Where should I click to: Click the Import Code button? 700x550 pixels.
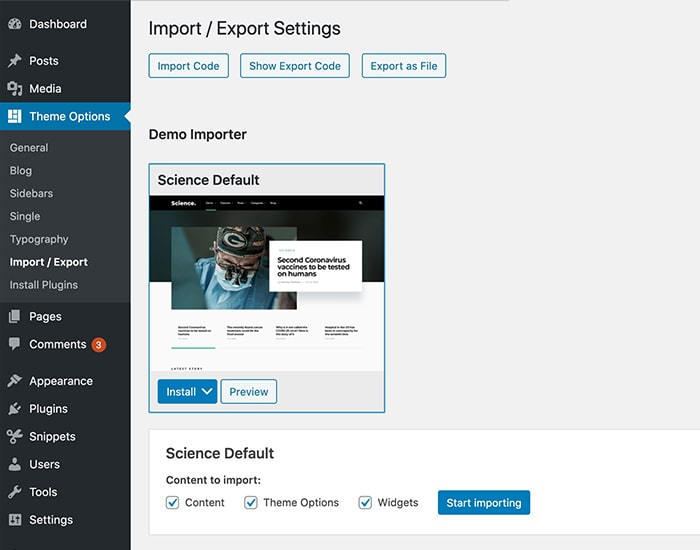(188, 66)
